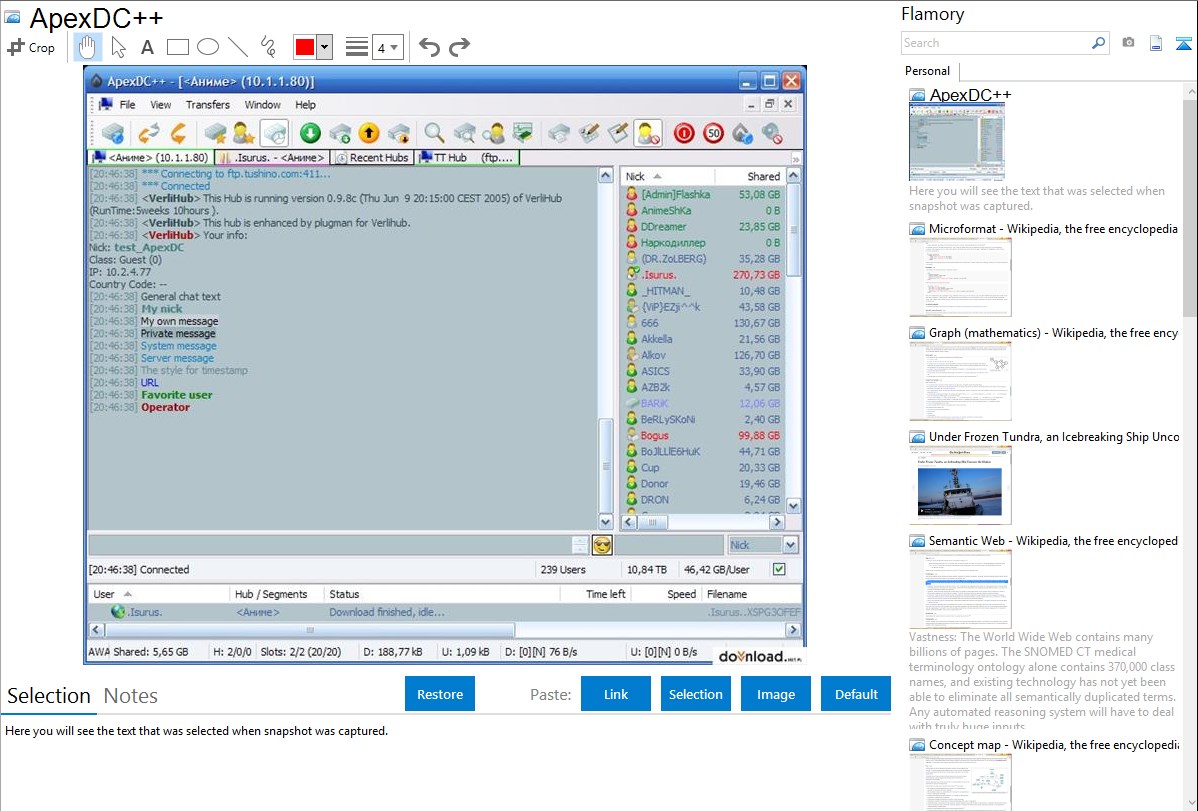
Task: Switch to the Notes tab
Action: pyautogui.click(x=130, y=696)
